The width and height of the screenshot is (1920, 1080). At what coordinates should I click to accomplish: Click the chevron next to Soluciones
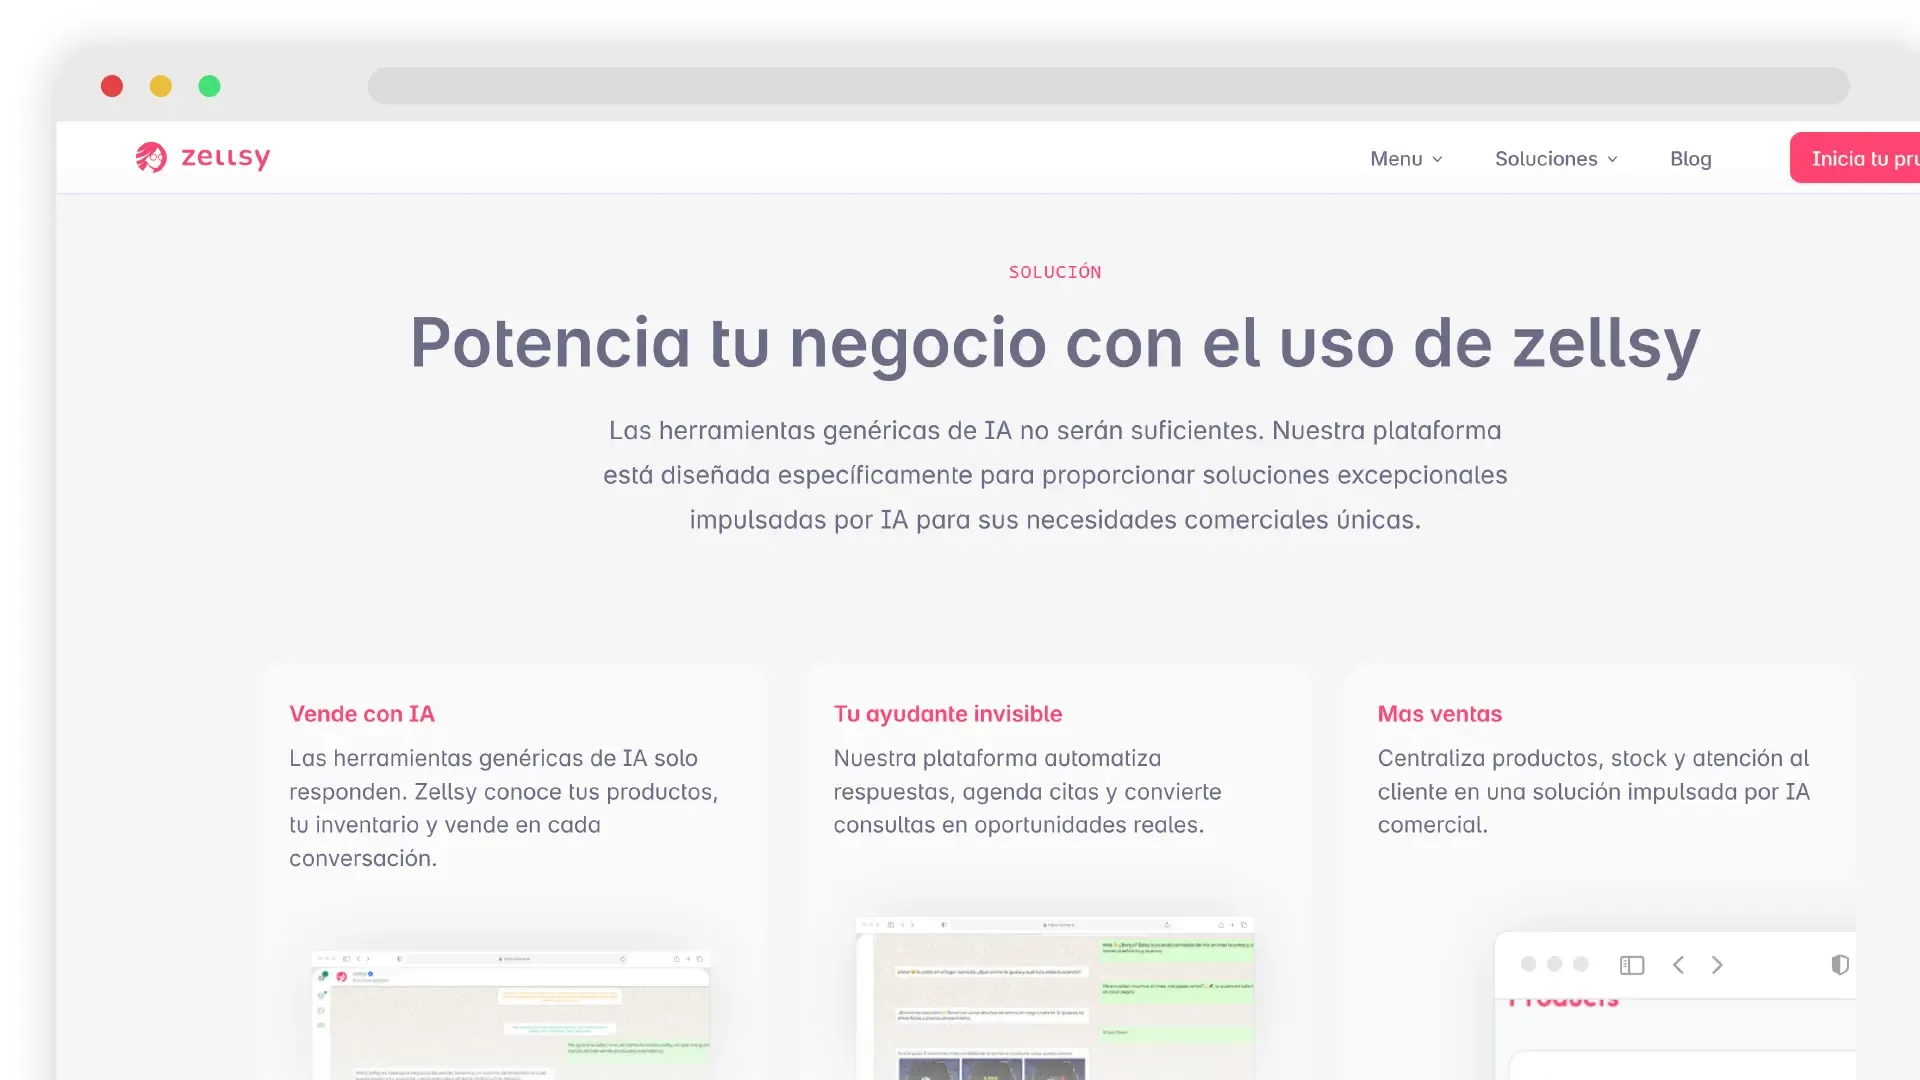click(x=1612, y=160)
